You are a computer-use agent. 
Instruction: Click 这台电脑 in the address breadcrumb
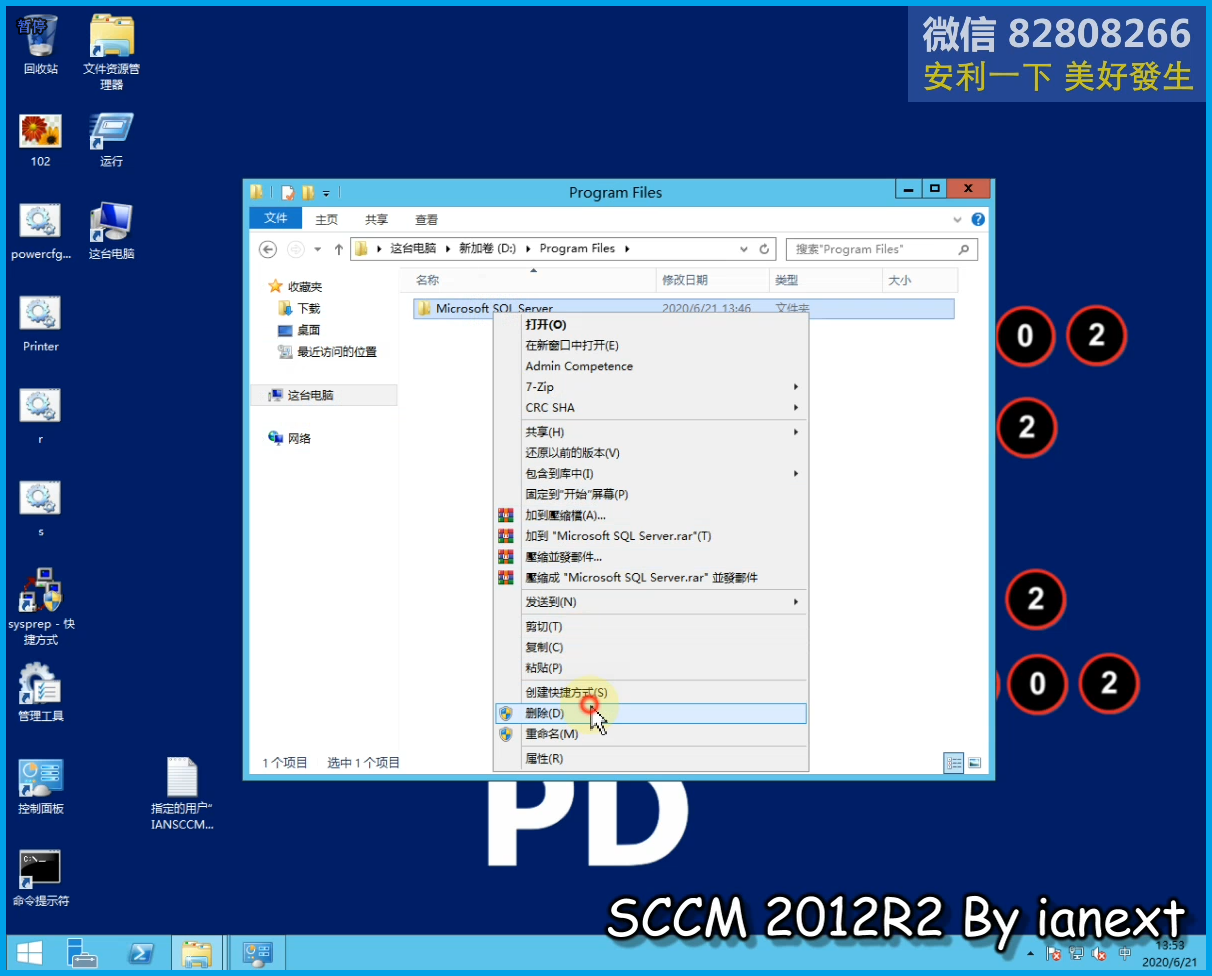pos(413,249)
